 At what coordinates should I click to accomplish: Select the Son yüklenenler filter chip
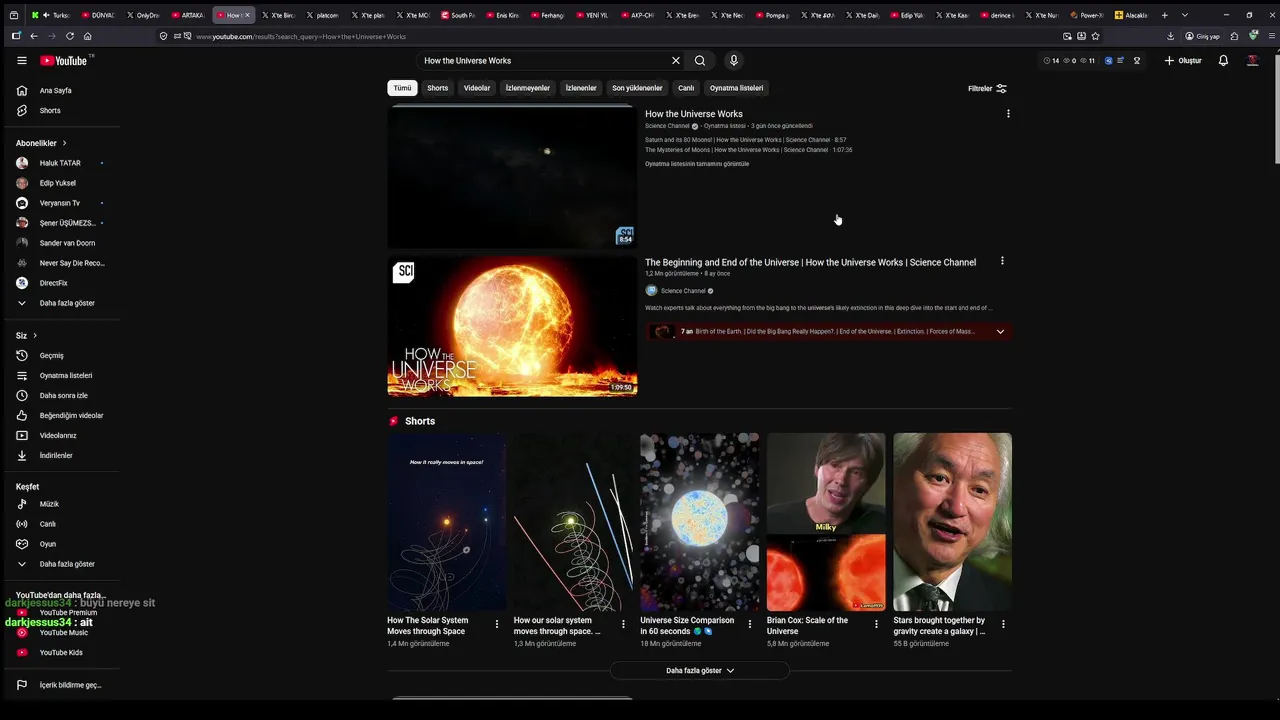click(637, 88)
